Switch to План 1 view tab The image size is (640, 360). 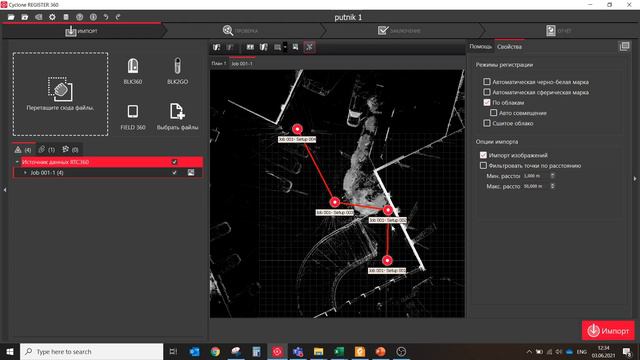[219, 63]
